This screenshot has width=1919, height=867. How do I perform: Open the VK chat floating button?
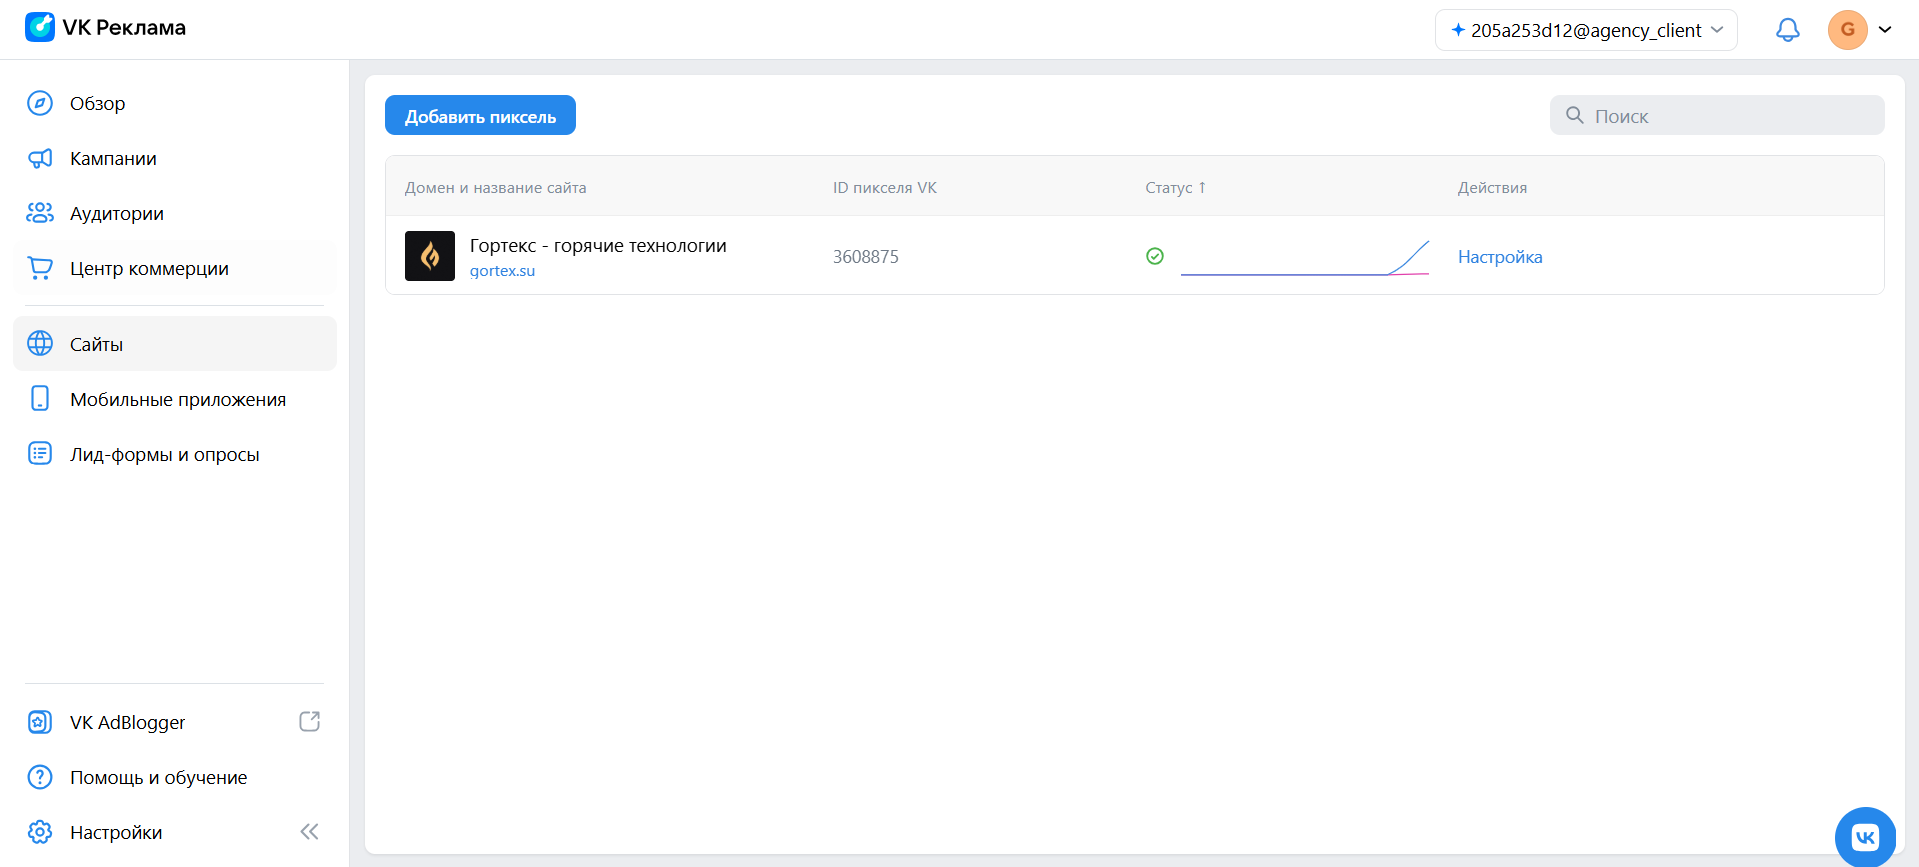(x=1865, y=837)
